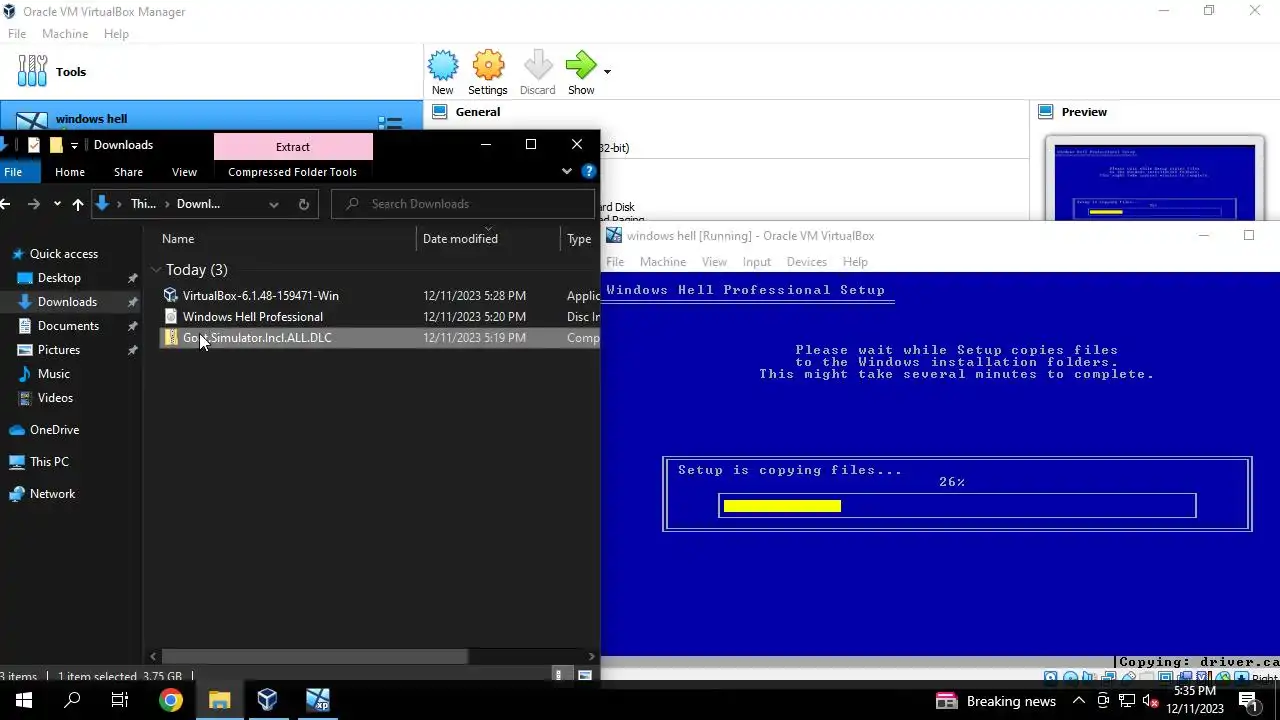Click the Discard icon in VirtualBox toolbar
1280x720 pixels.
538,66
